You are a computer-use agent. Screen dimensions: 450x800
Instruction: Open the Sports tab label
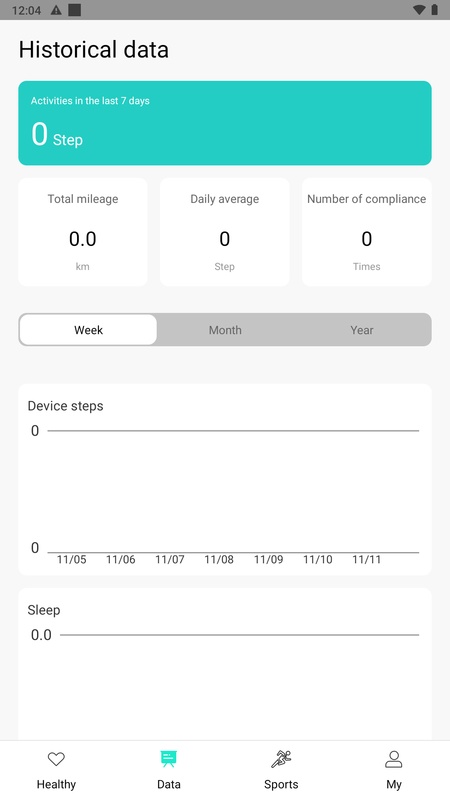tap(281, 784)
